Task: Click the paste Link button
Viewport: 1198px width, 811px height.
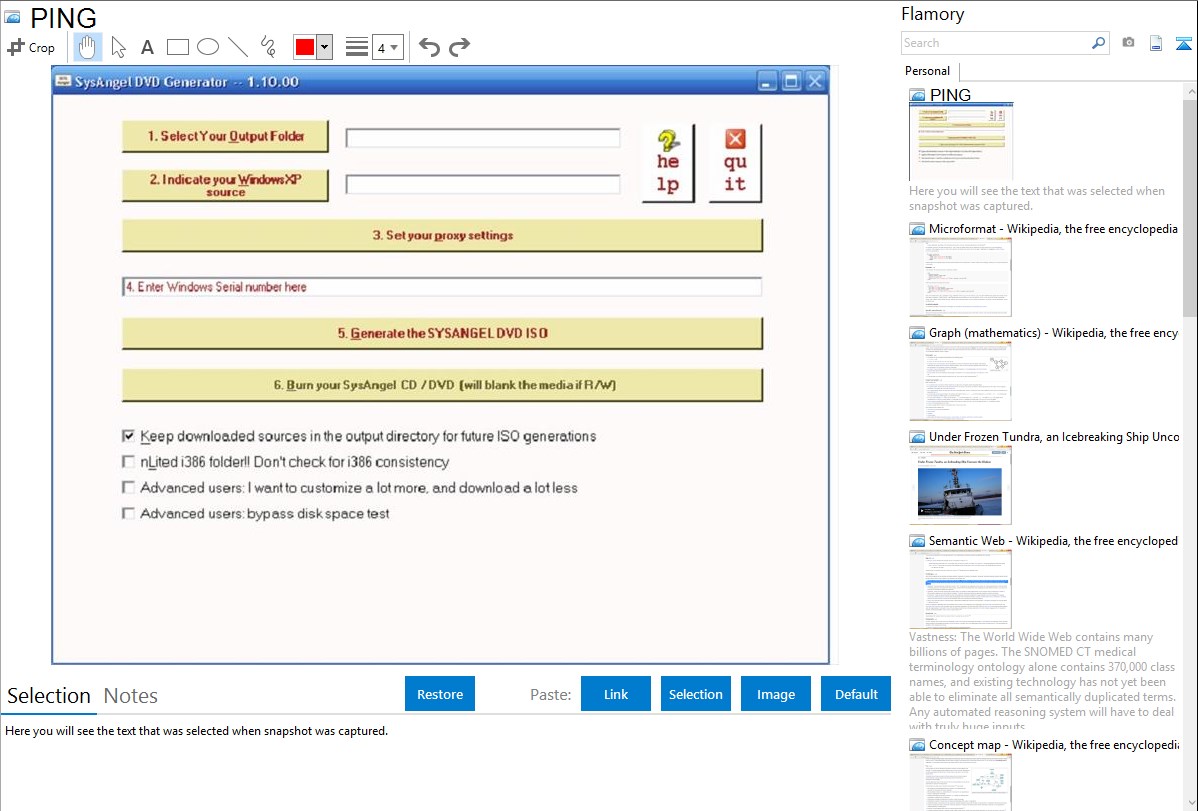Action: 616,694
